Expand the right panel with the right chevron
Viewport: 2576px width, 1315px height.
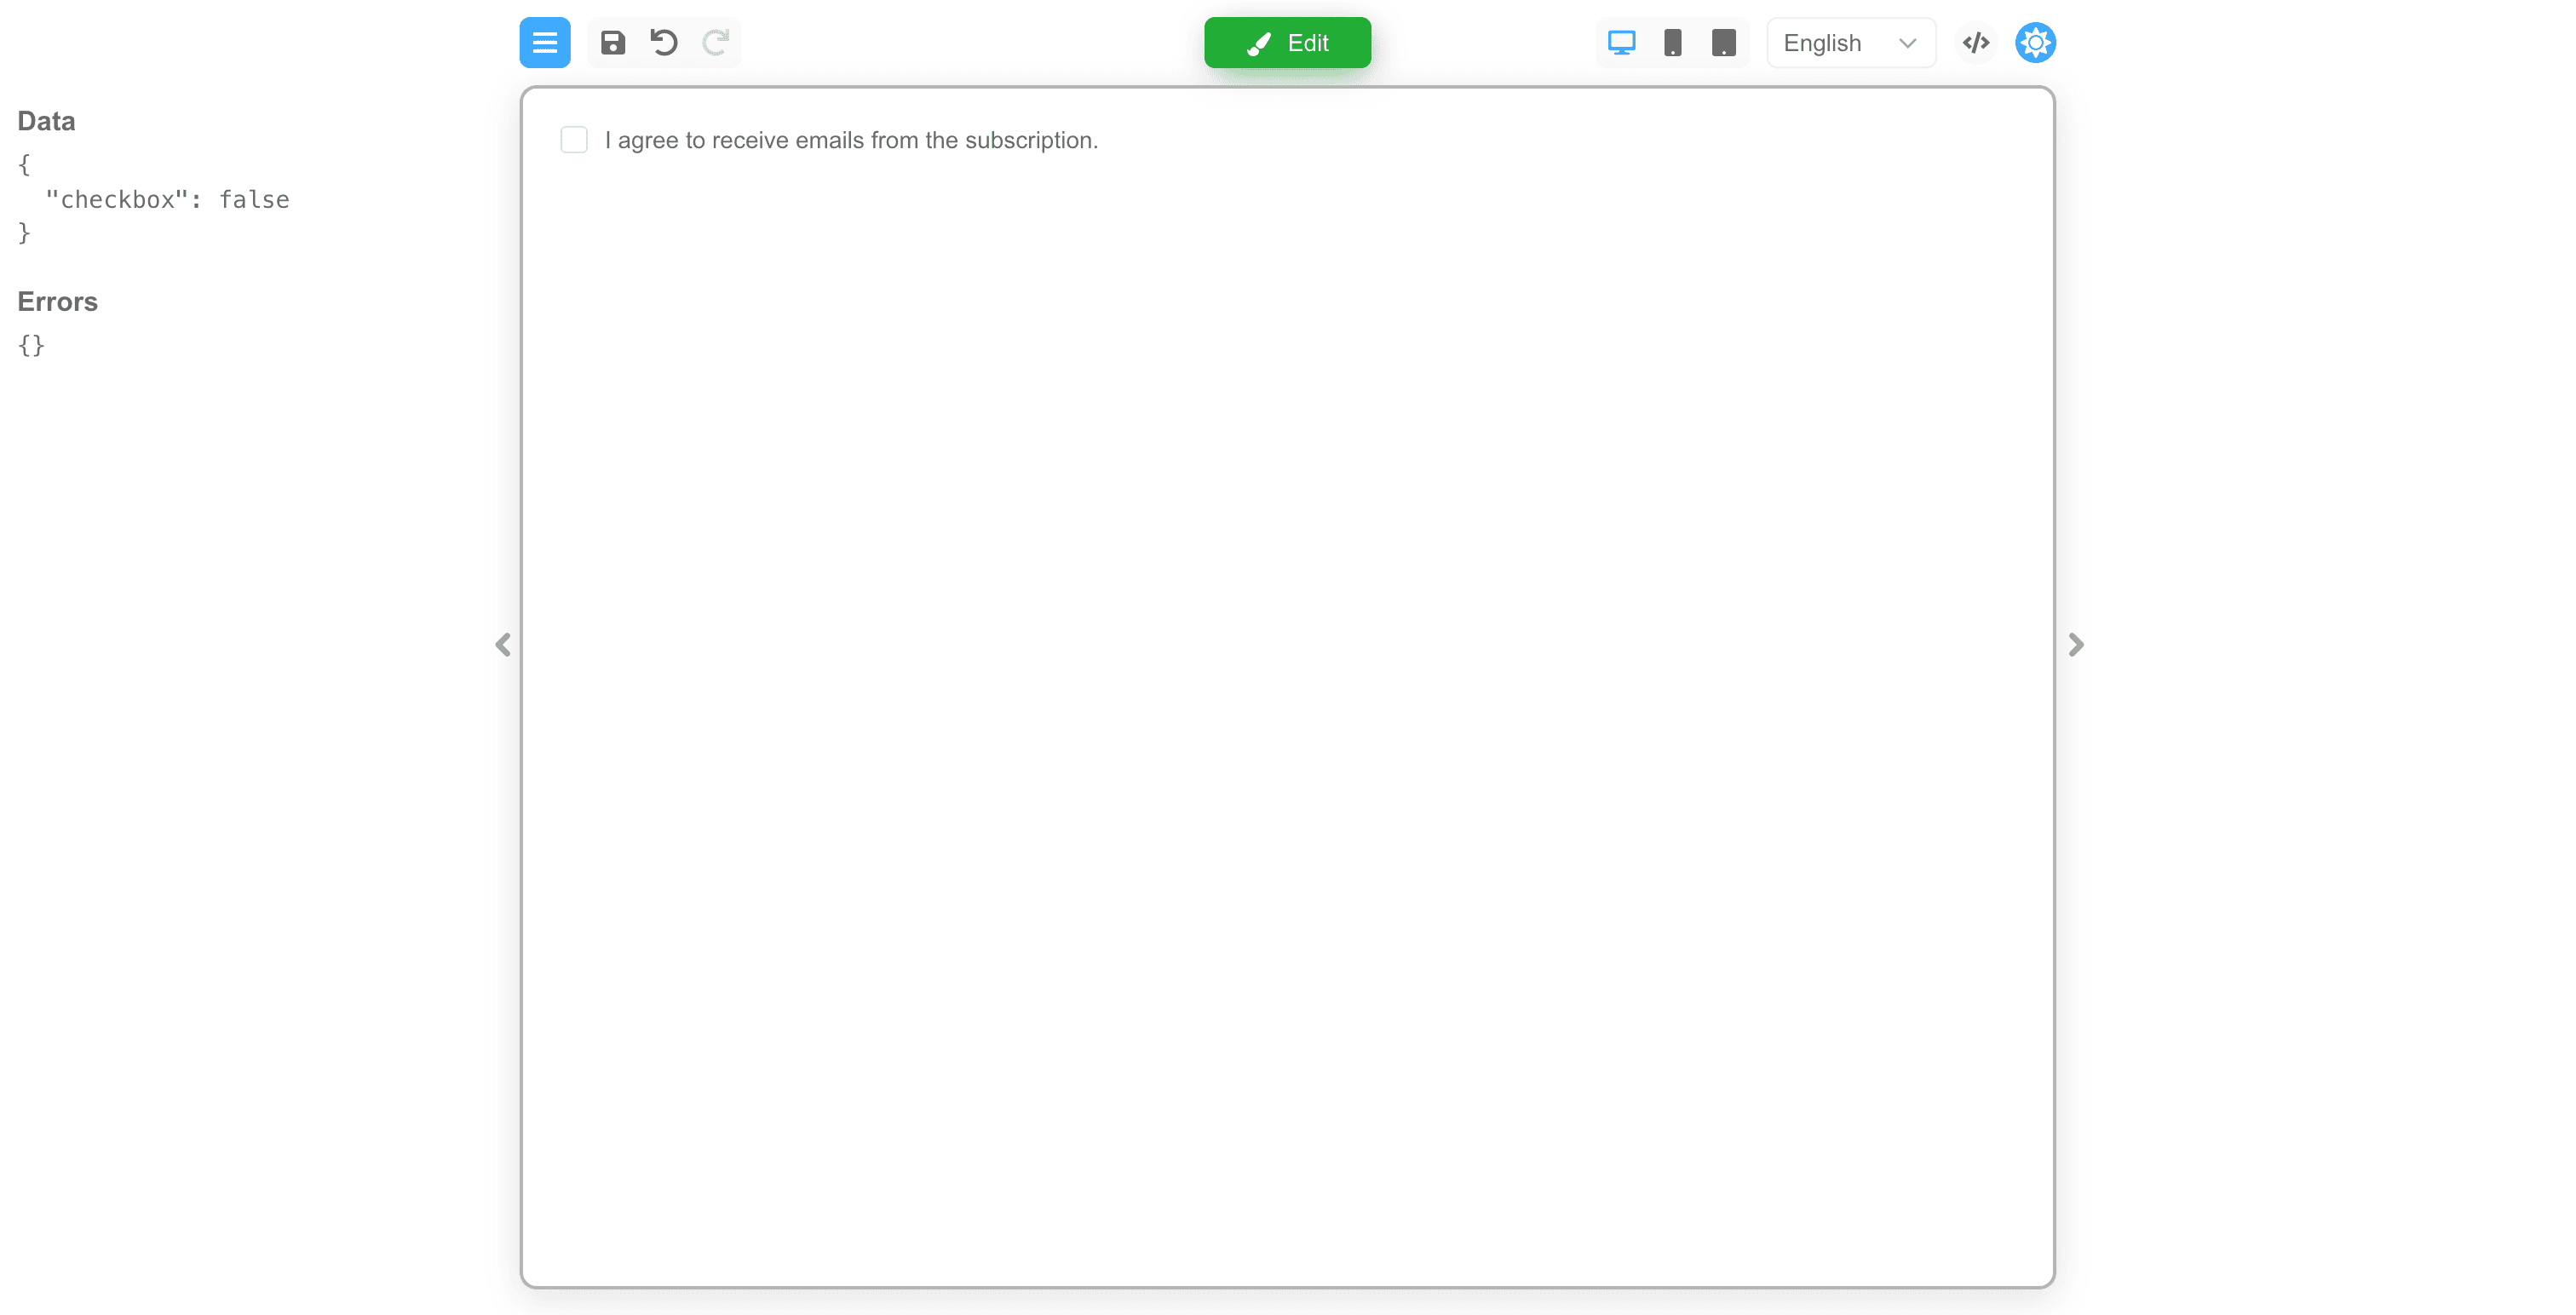click(2076, 645)
